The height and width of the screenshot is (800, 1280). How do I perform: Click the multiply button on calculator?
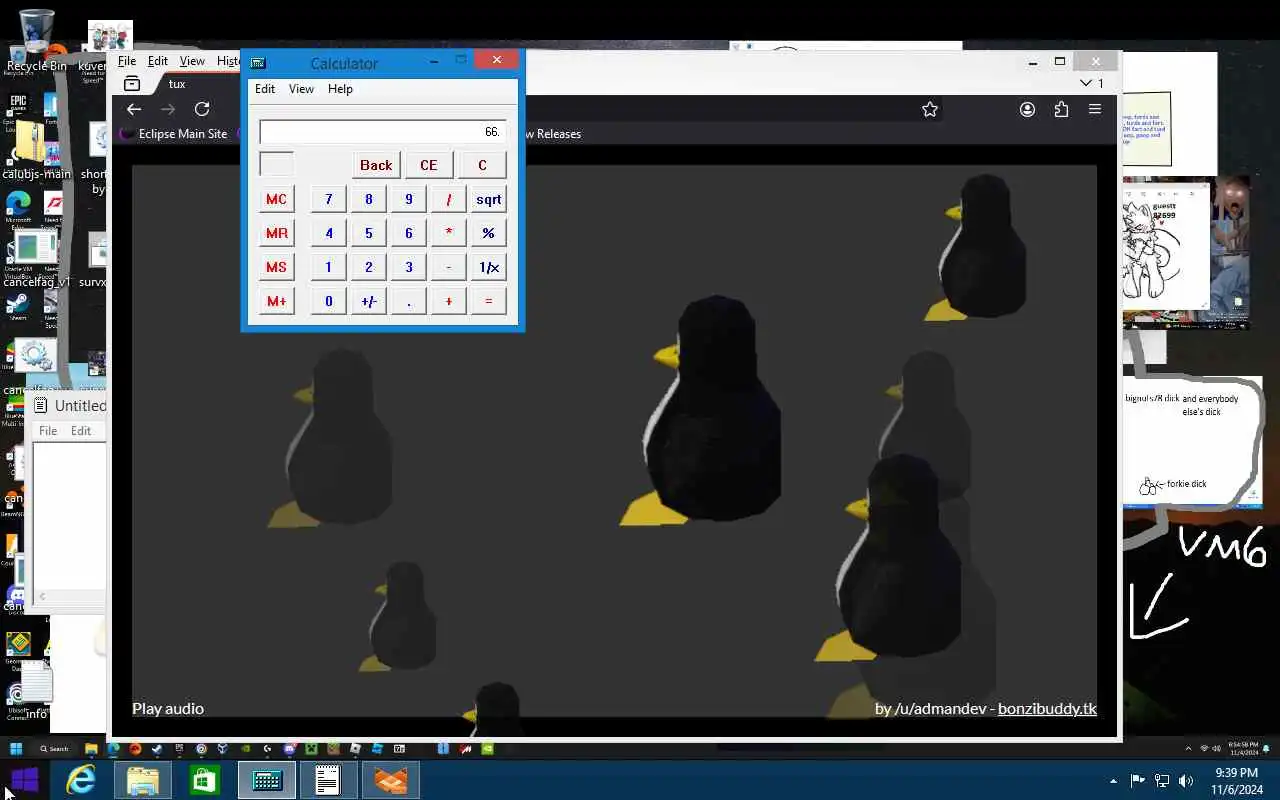pos(449,233)
